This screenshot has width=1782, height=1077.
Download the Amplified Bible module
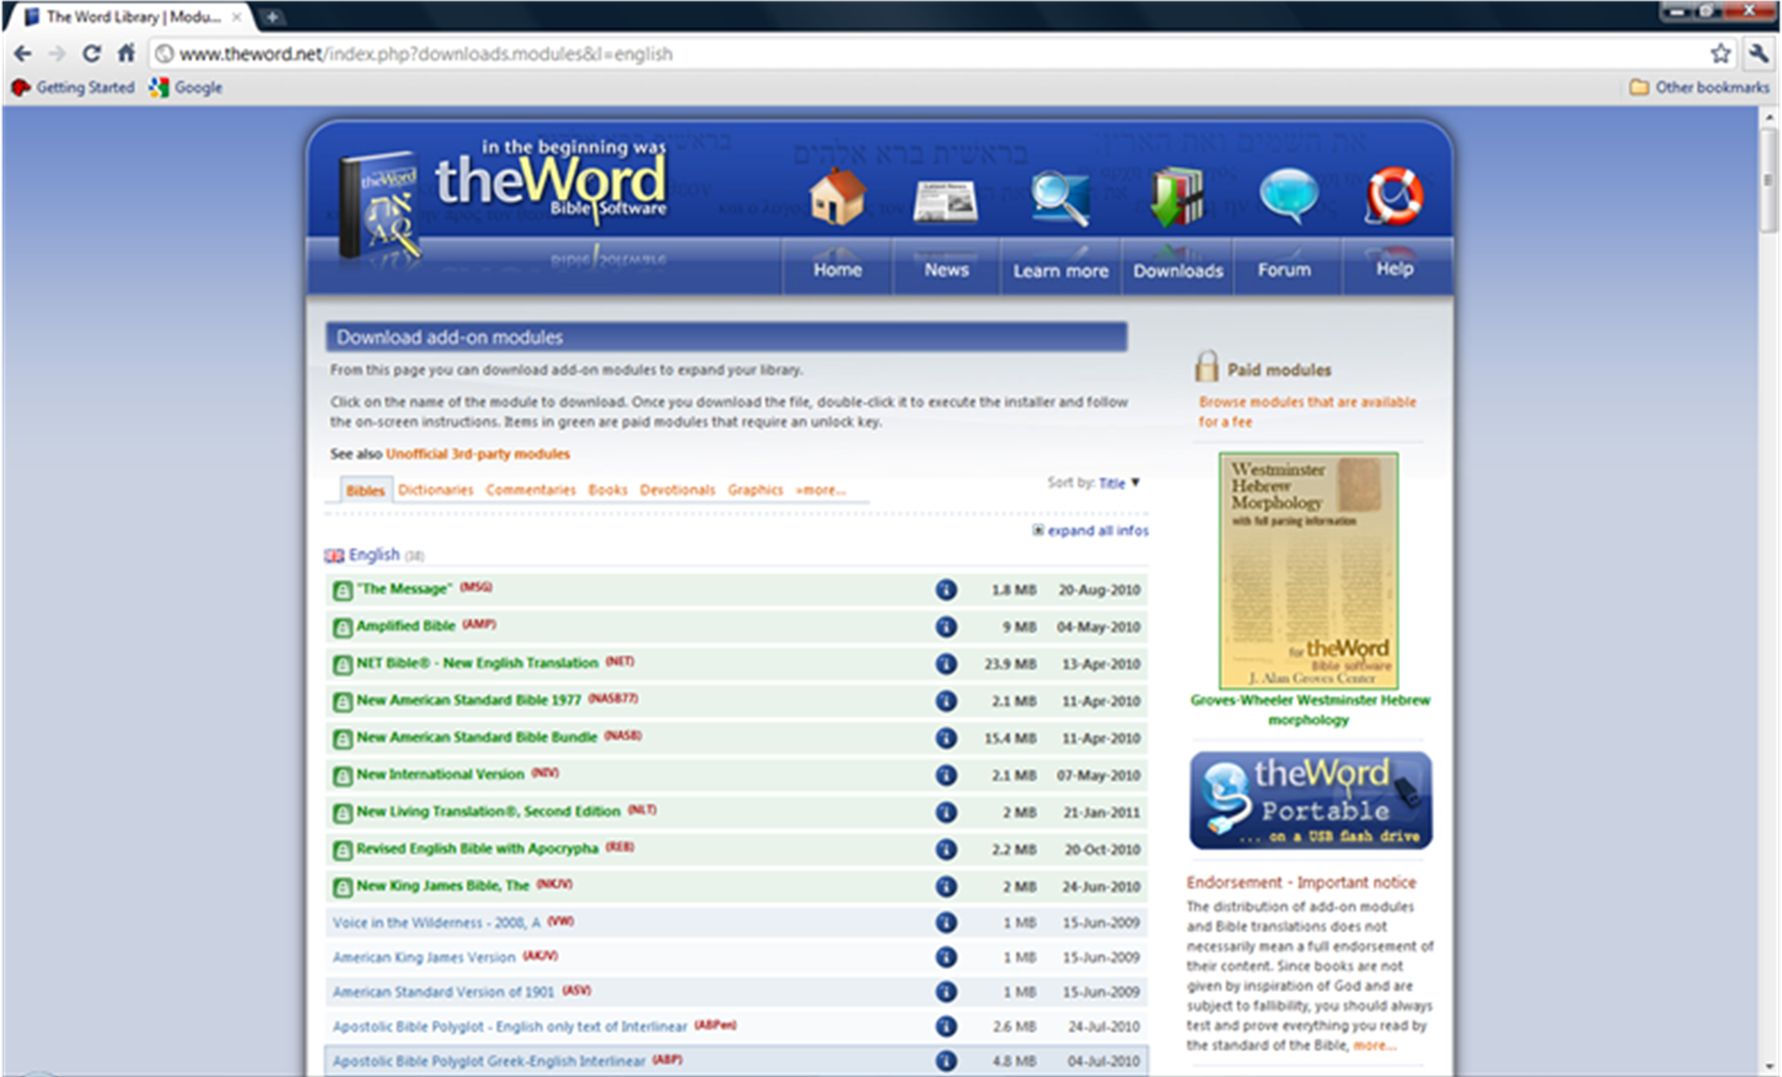tap(406, 626)
